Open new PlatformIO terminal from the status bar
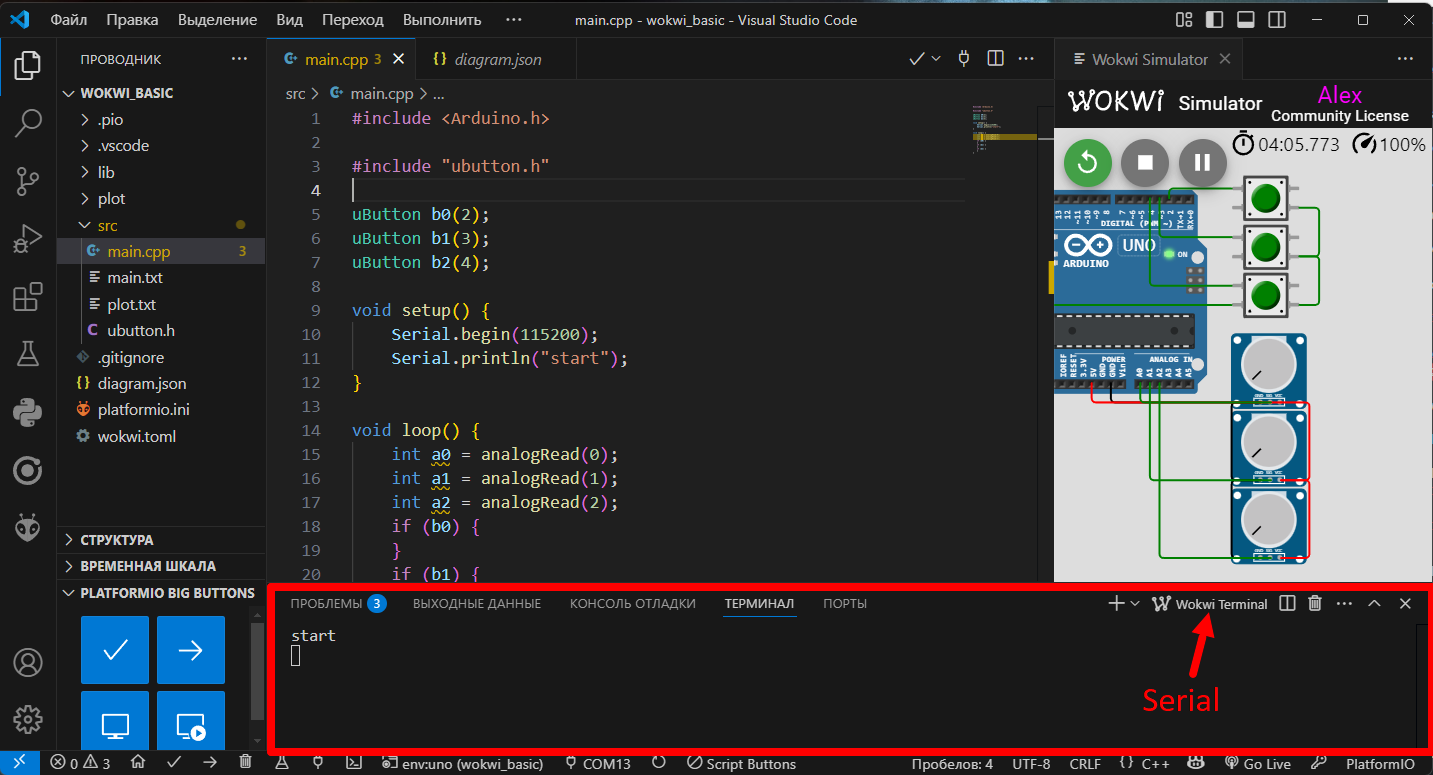The image size is (1433, 775). (354, 763)
